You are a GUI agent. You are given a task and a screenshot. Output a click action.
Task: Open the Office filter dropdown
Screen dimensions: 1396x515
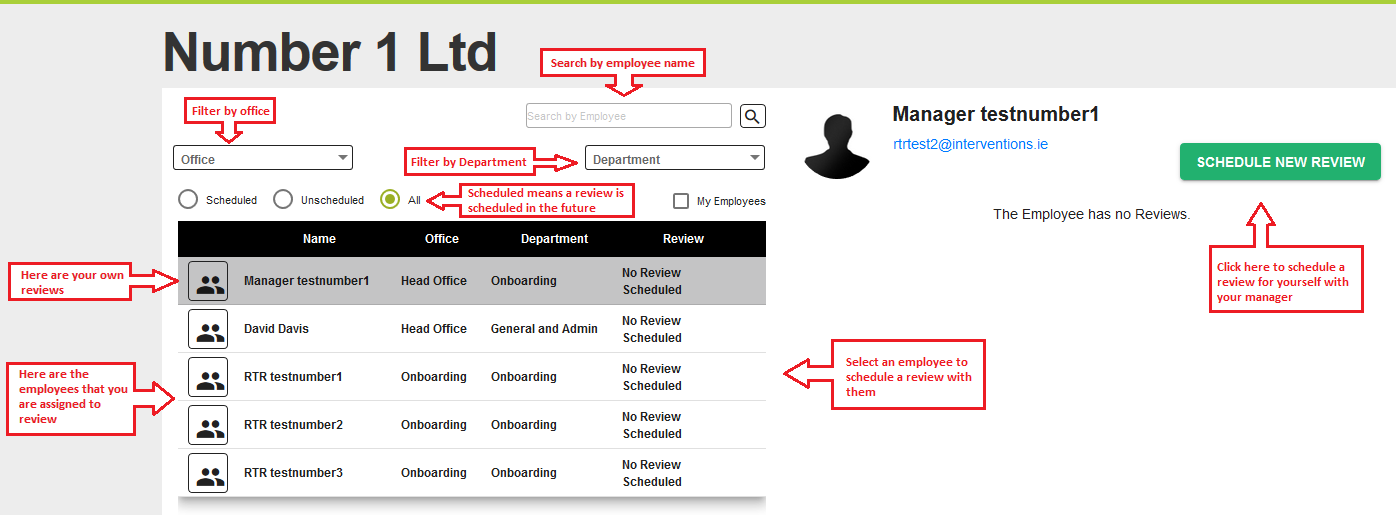point(263,158)
